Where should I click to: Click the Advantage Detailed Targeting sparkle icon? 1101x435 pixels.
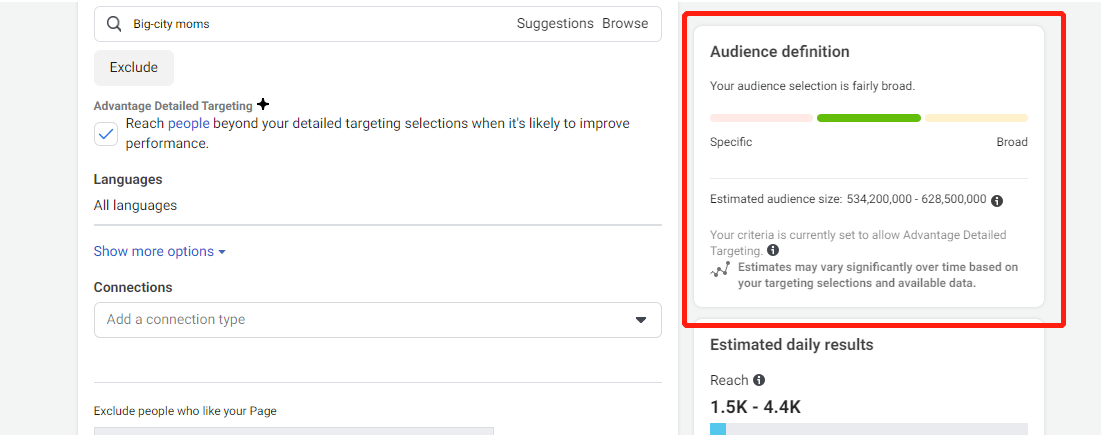[263, 105]
